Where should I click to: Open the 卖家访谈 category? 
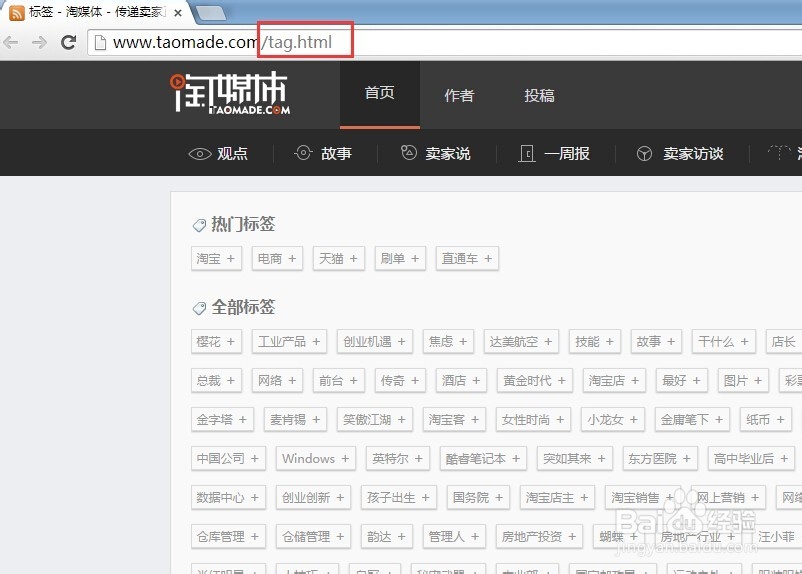point(693,153)
